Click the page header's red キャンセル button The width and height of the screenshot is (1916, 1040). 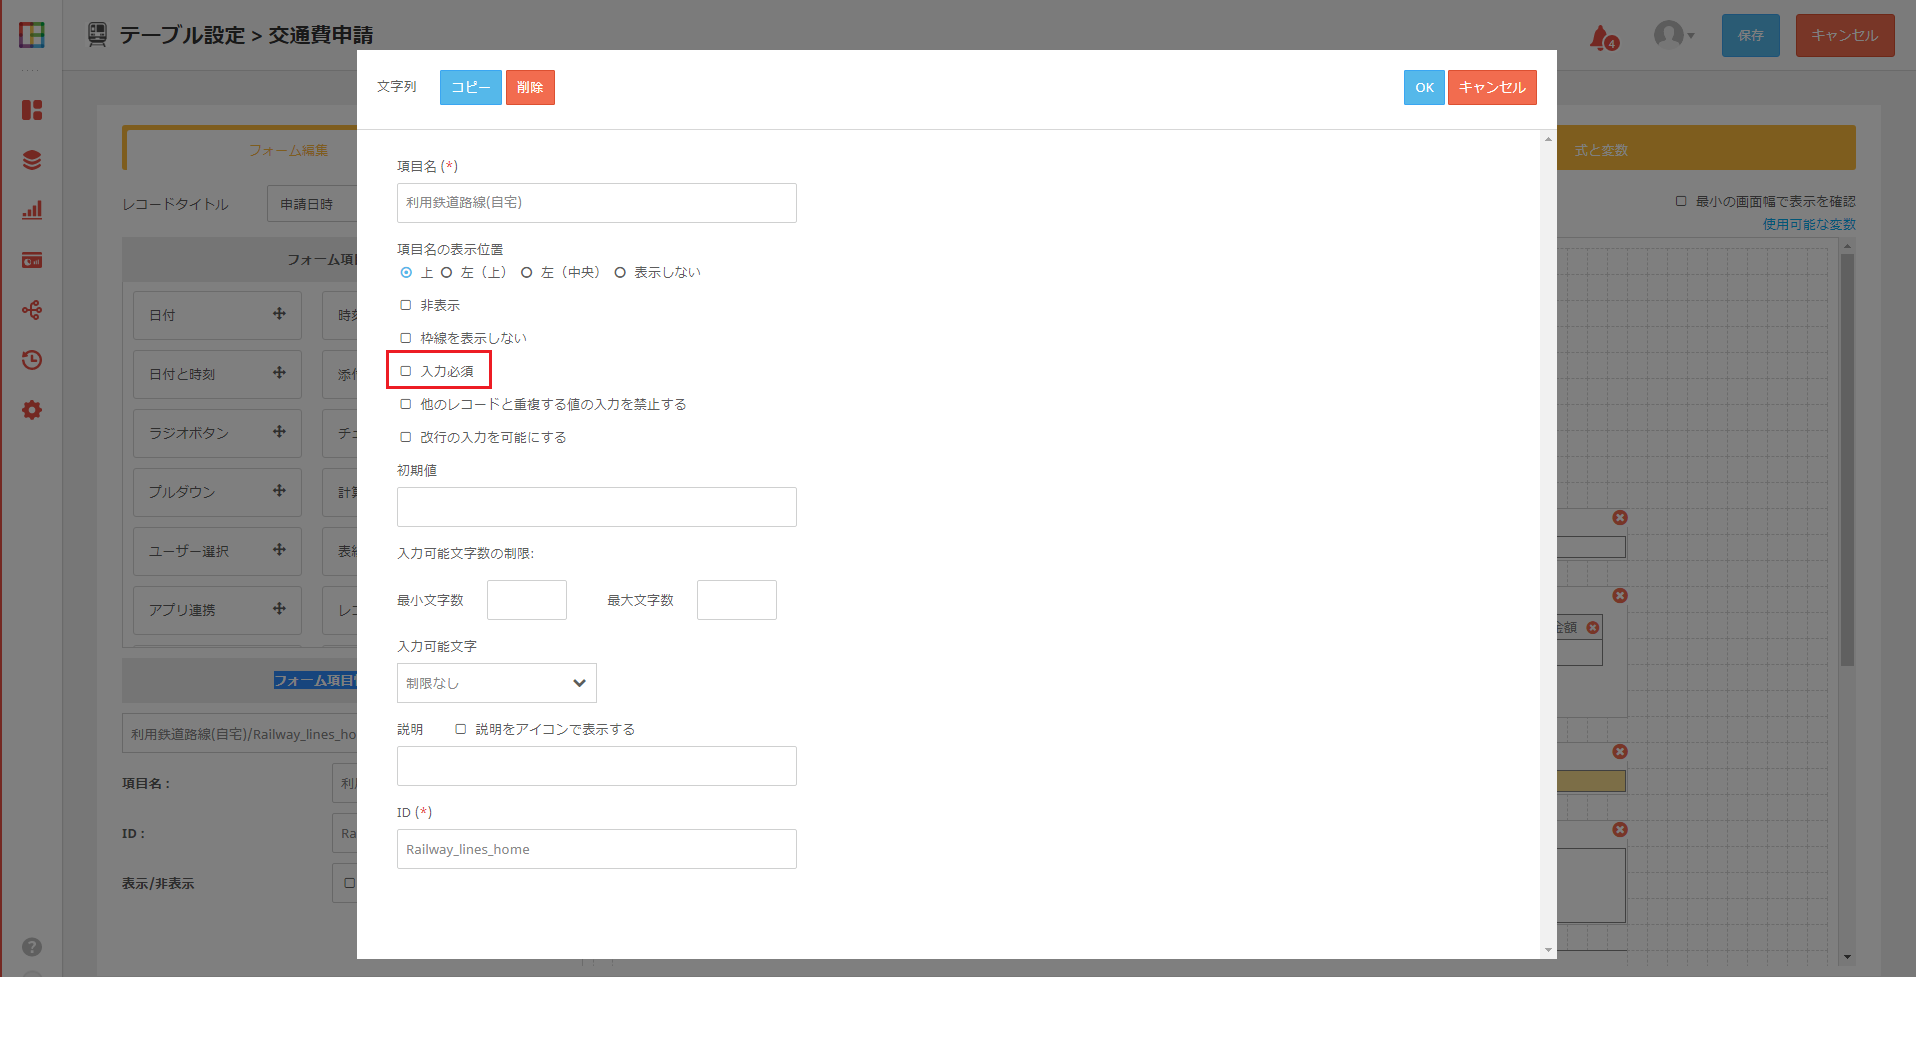[x=1845, y=35]
